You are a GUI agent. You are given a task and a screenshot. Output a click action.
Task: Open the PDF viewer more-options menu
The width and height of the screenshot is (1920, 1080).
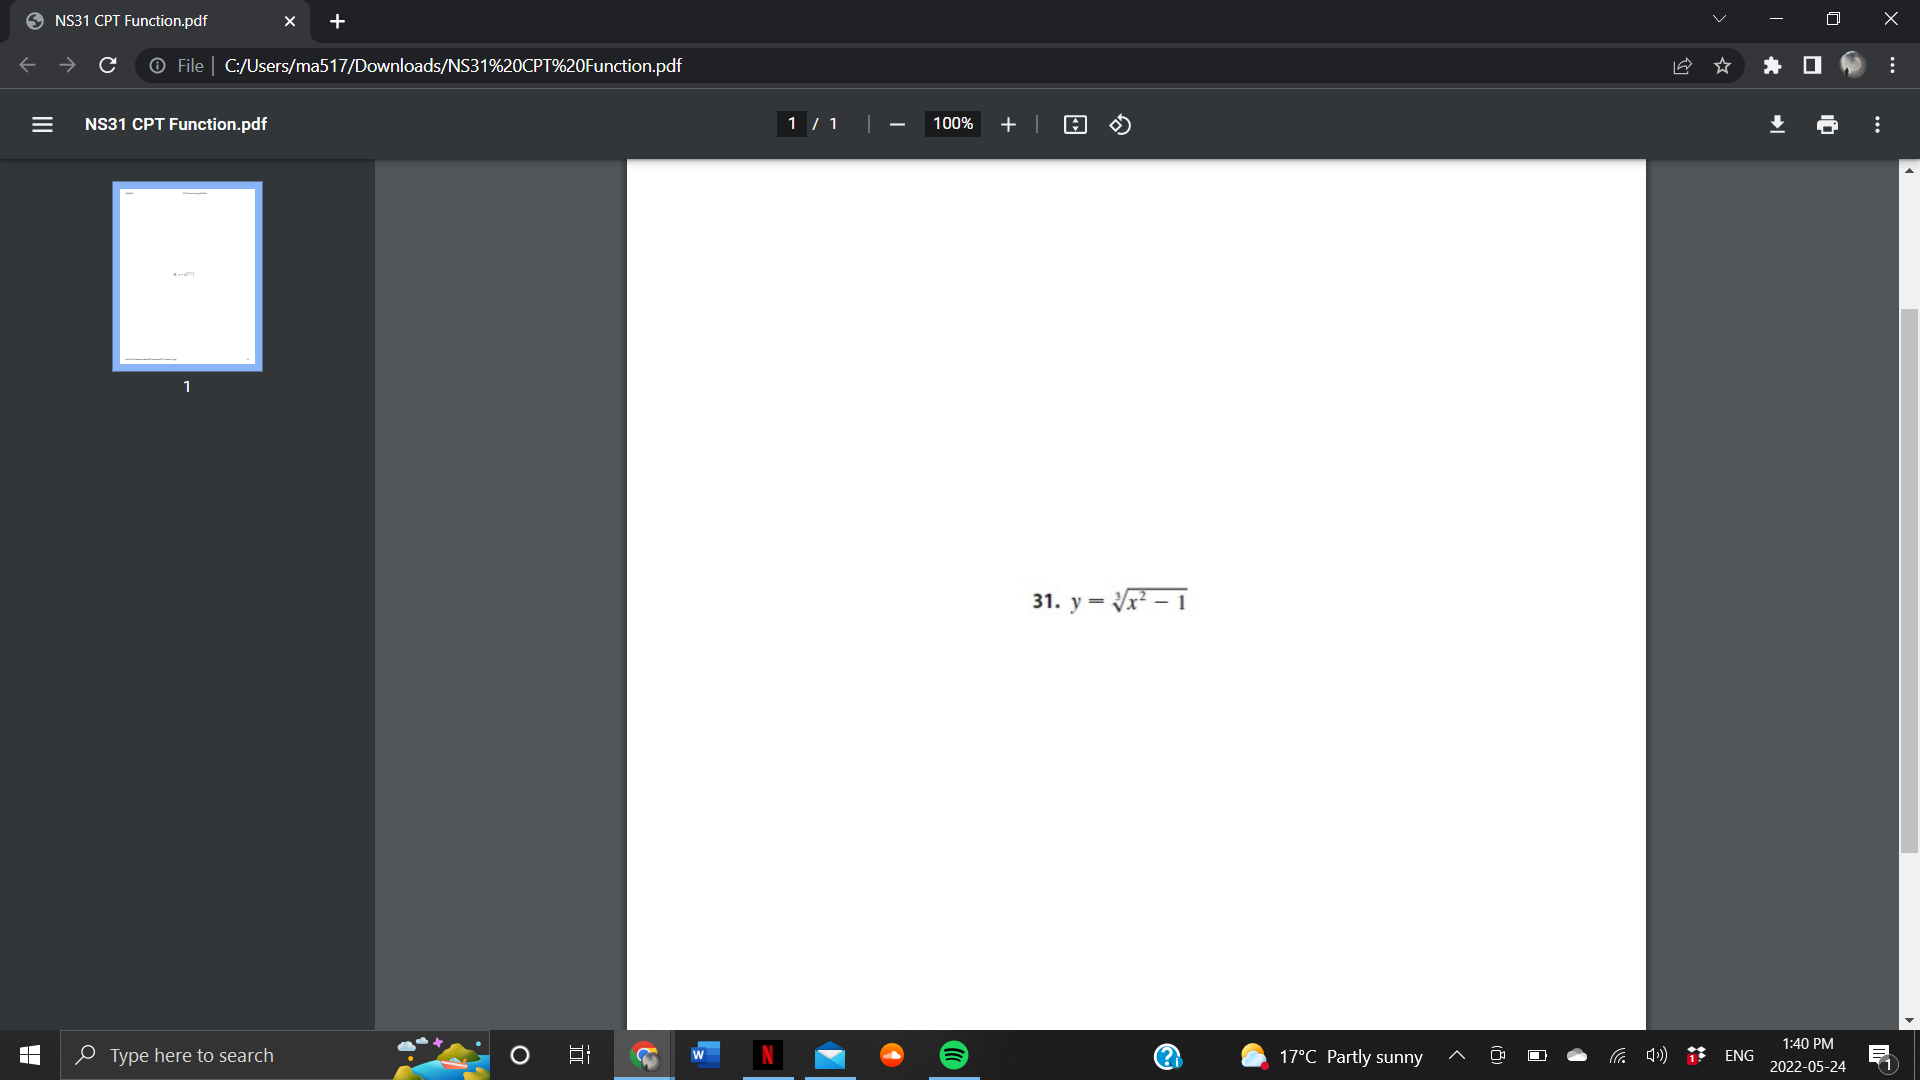[1877, 124]
